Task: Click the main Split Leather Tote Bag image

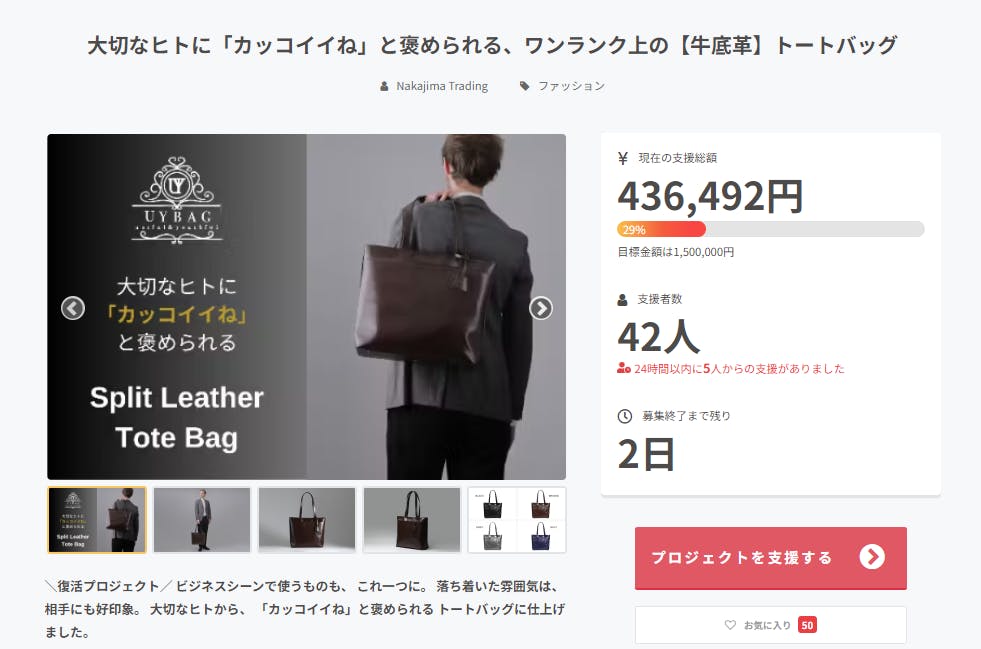Action: tap(307, 307)
